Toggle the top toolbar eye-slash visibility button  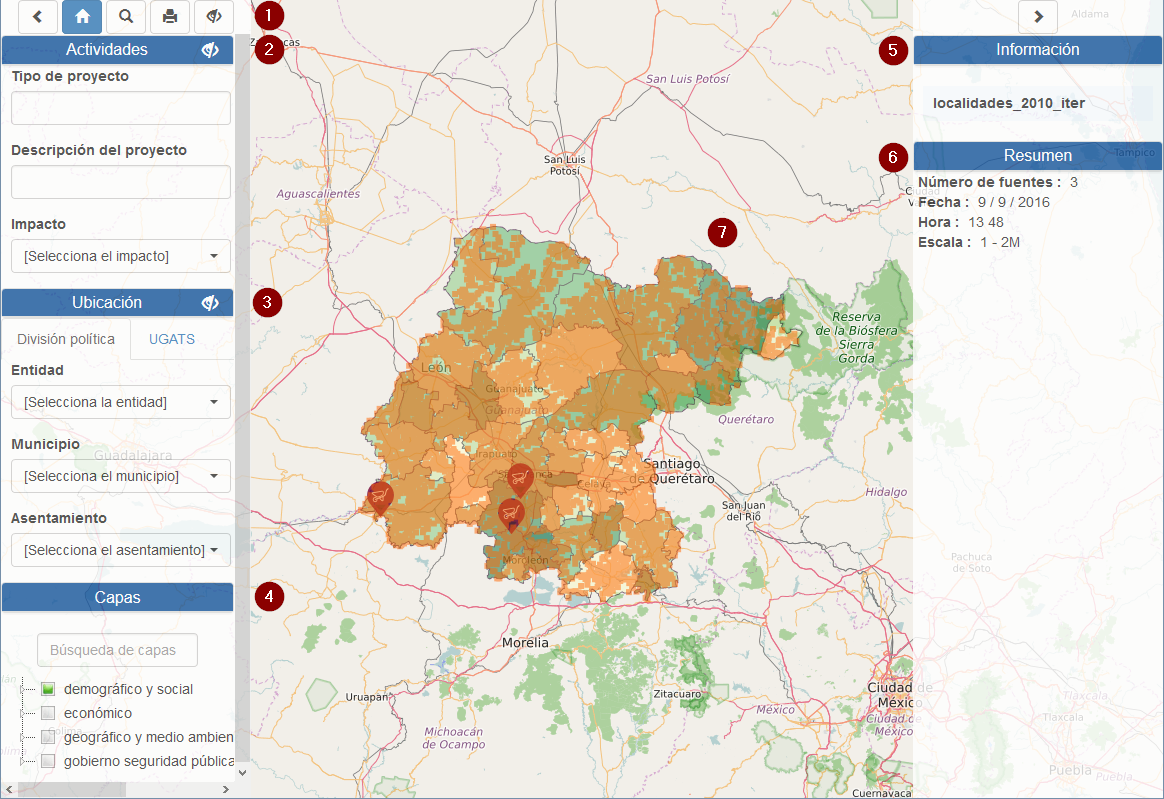click(x=214, y=16)
